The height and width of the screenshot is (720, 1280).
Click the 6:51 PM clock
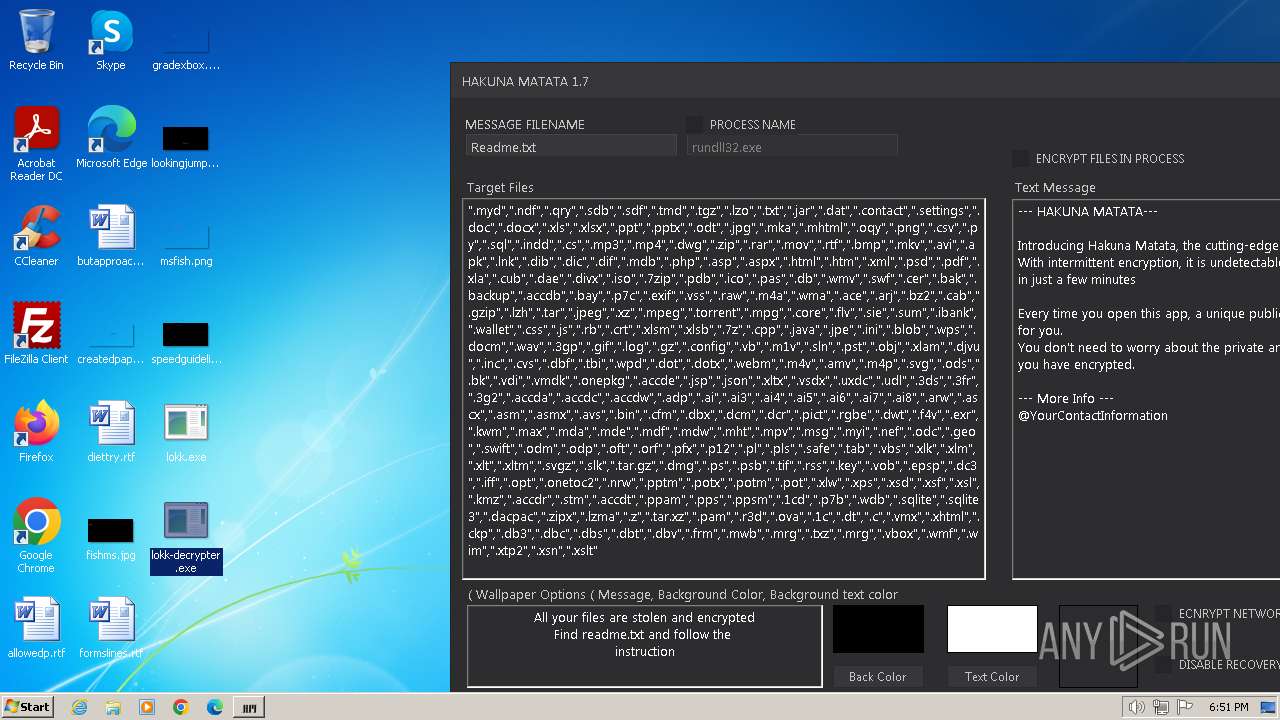click(1228, 707)
